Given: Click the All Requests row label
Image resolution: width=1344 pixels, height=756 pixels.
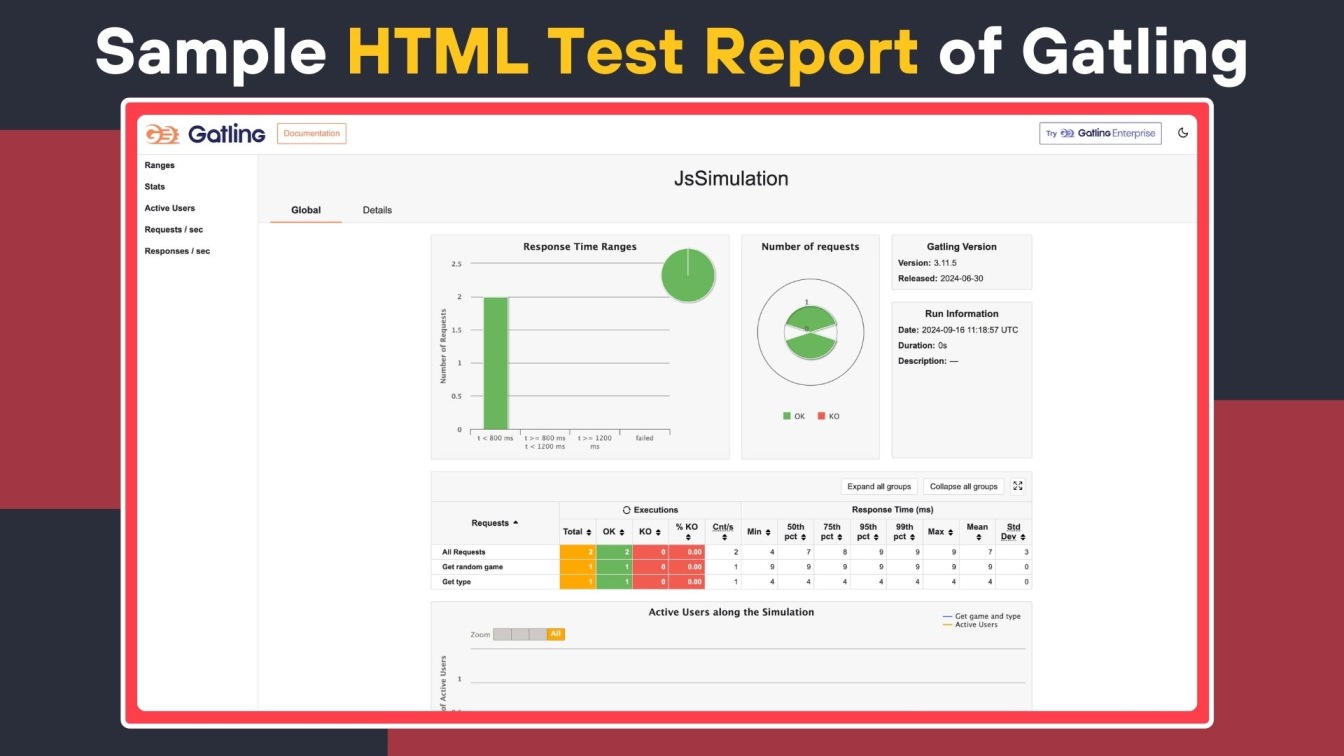Looking at the screenshot, I should [x=464, y=552].
